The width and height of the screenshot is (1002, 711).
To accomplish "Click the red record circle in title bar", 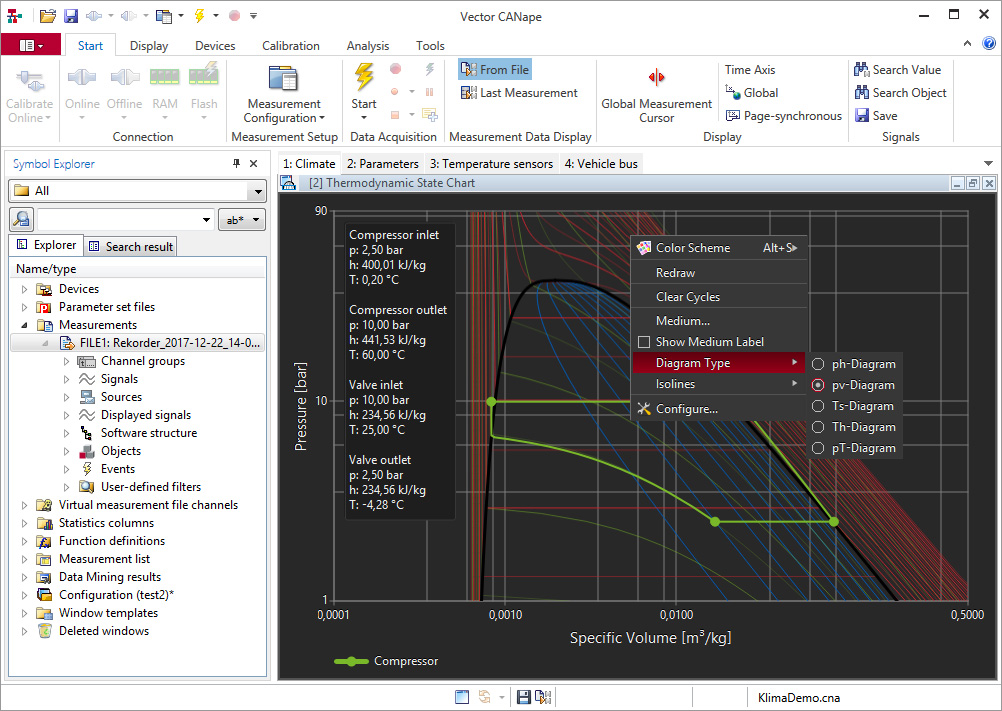I will (x=235, y=16).
